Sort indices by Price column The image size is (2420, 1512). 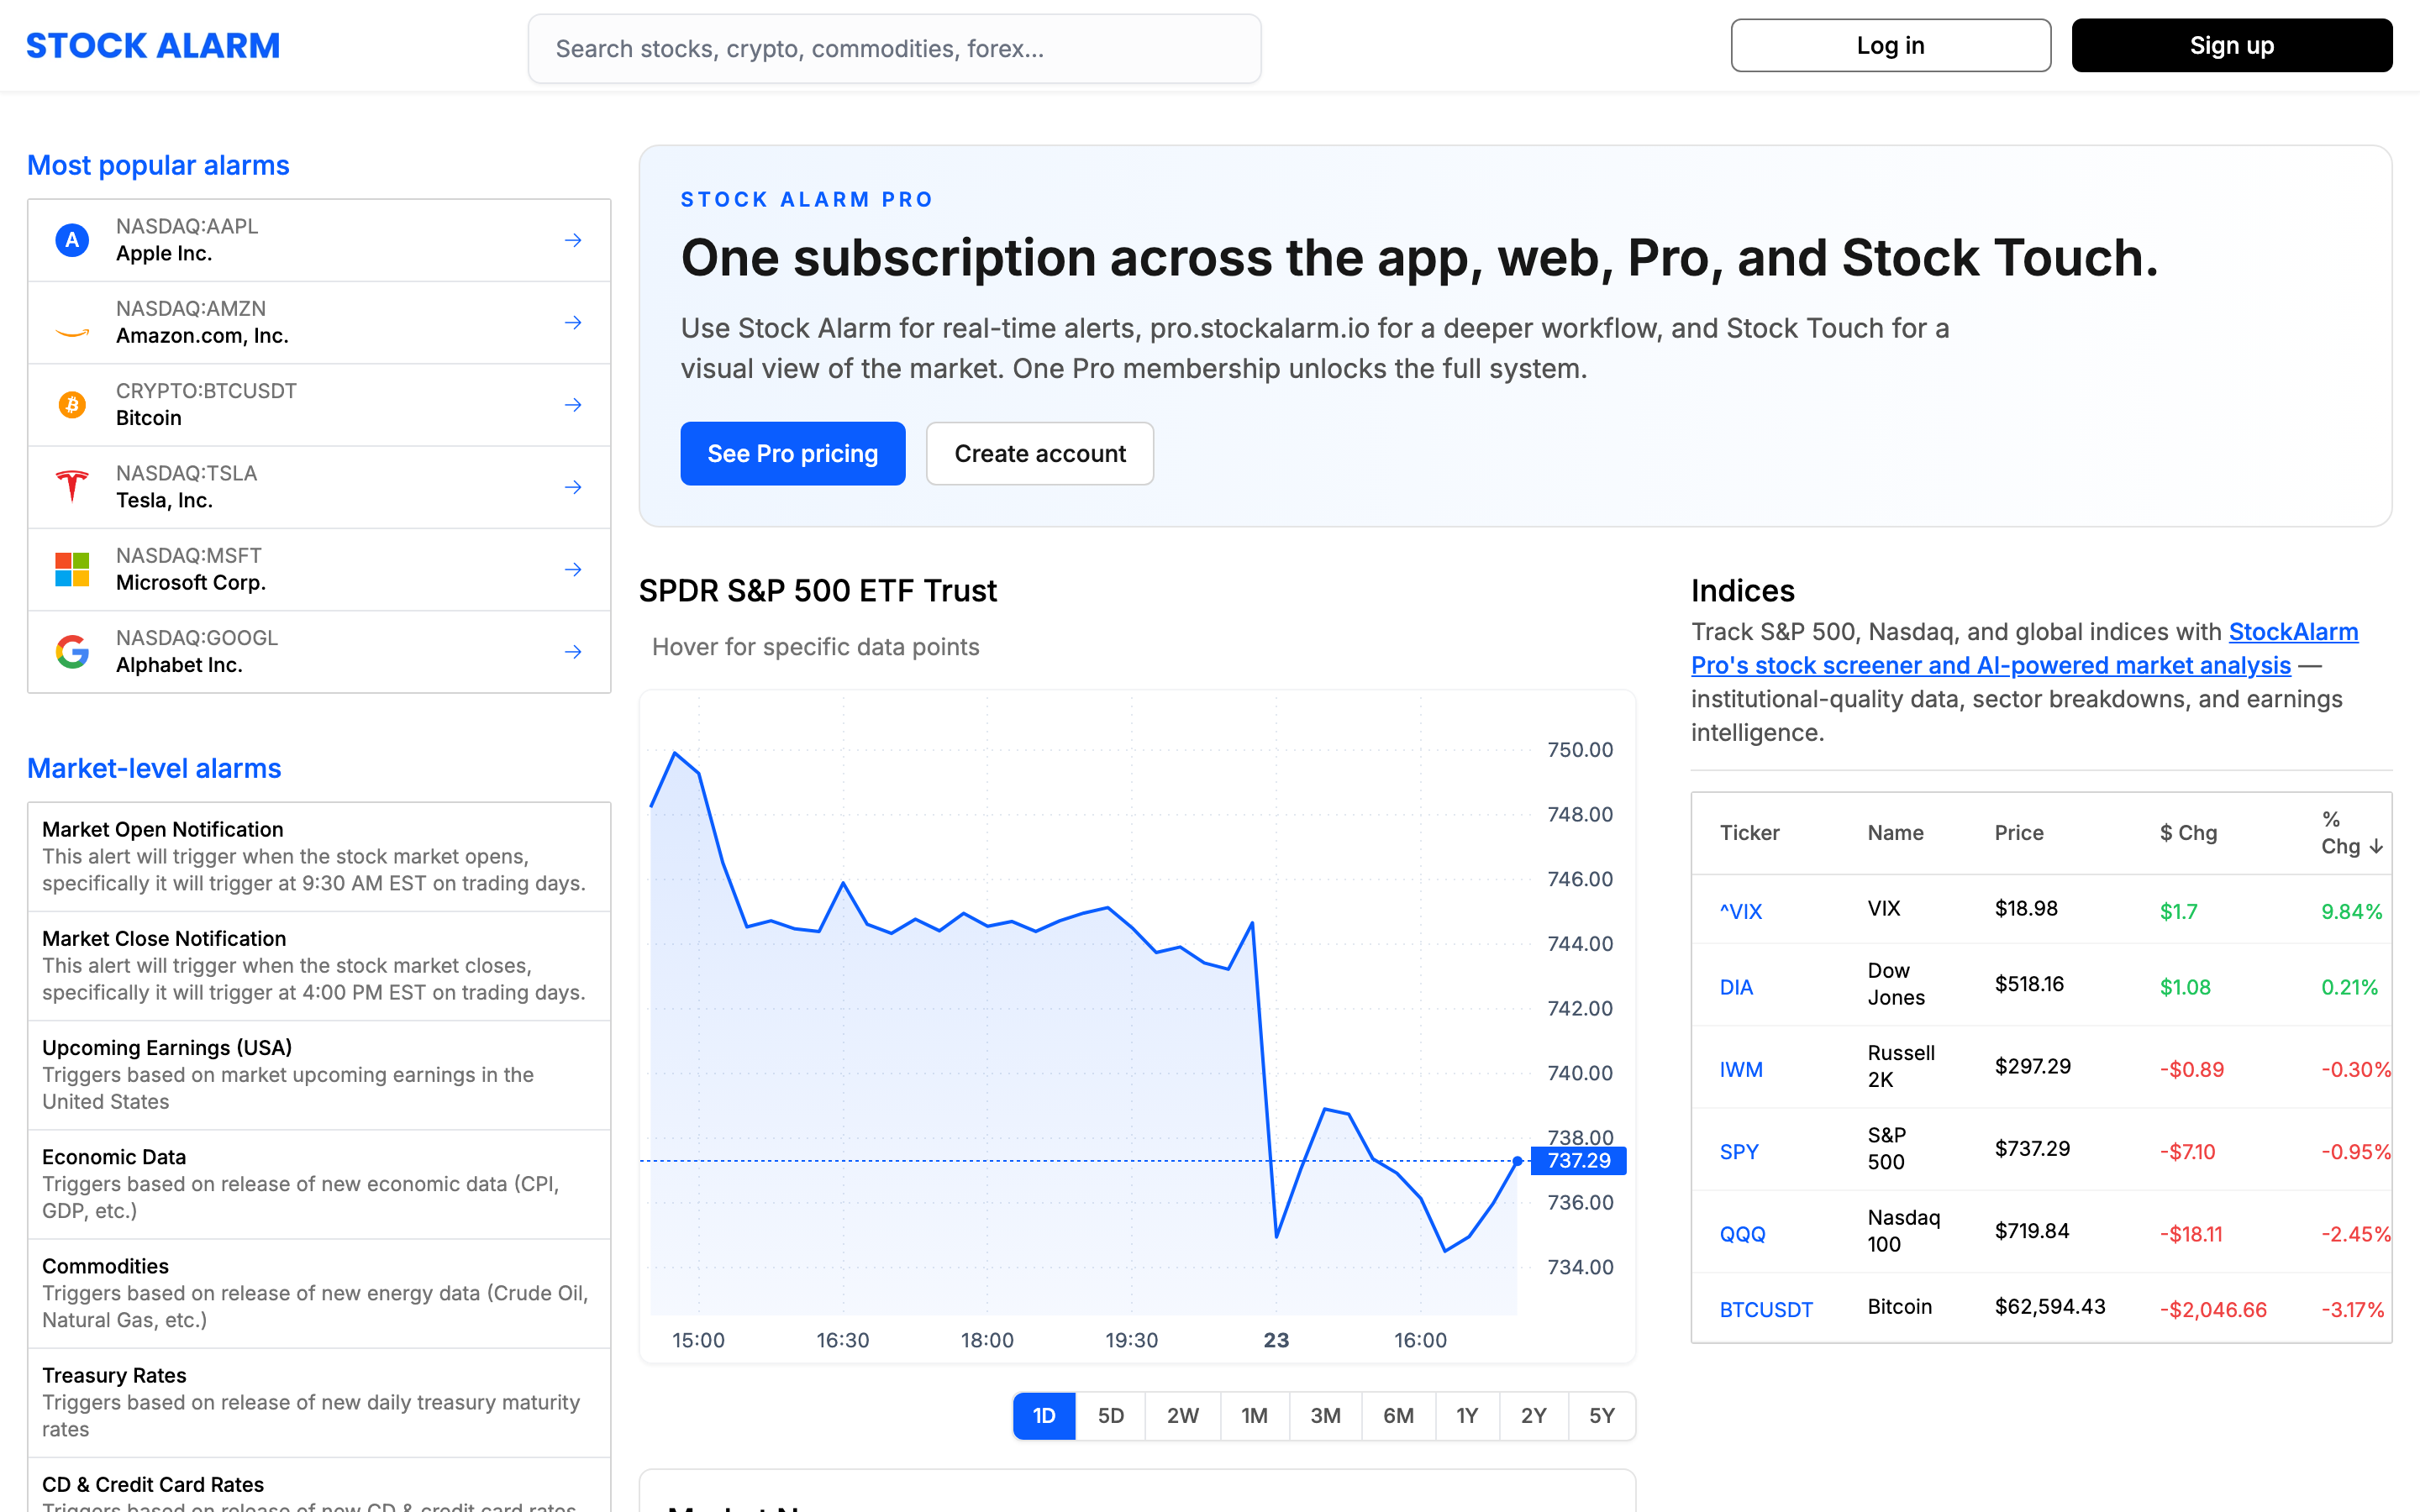coord(2019,833)
